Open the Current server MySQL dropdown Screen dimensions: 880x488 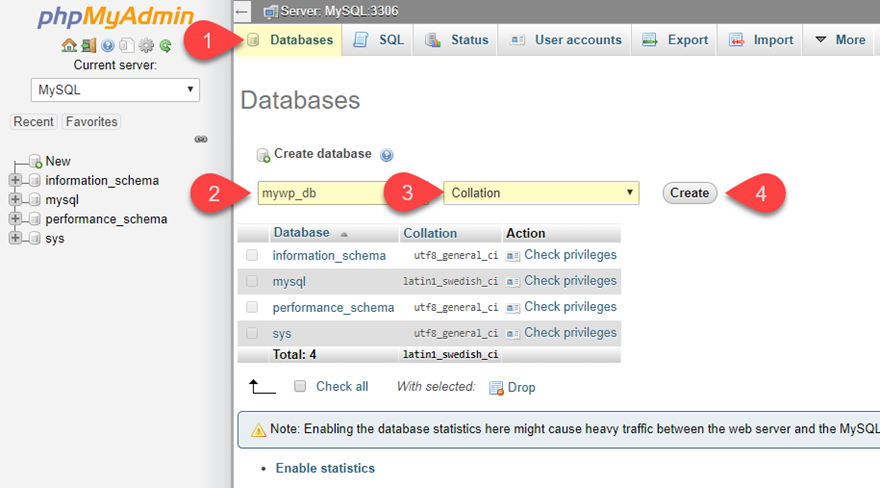[x=115, y=90]
